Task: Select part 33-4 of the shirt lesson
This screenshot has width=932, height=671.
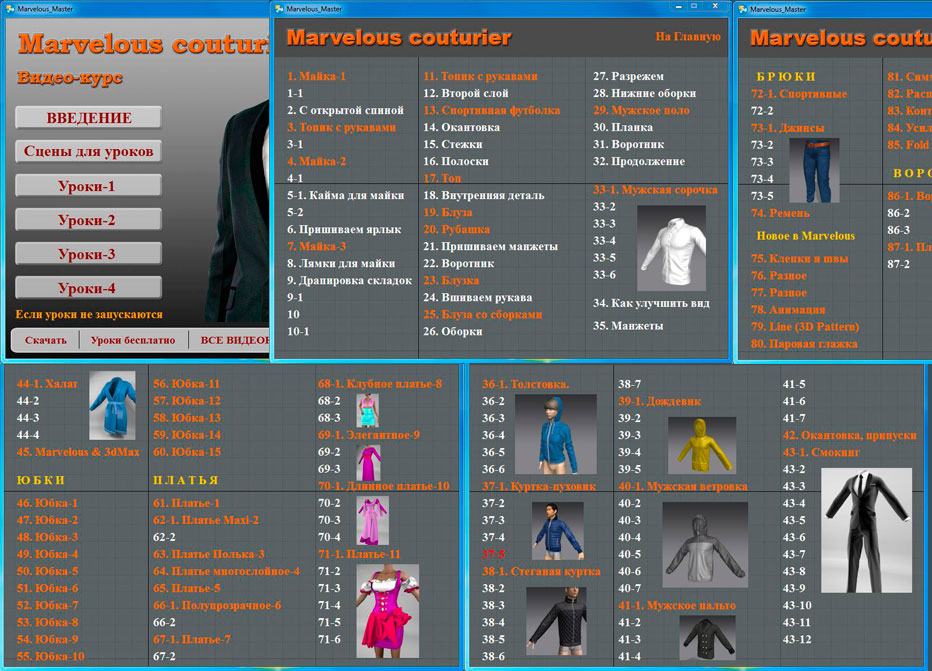Action: click(x=604, y=241)
